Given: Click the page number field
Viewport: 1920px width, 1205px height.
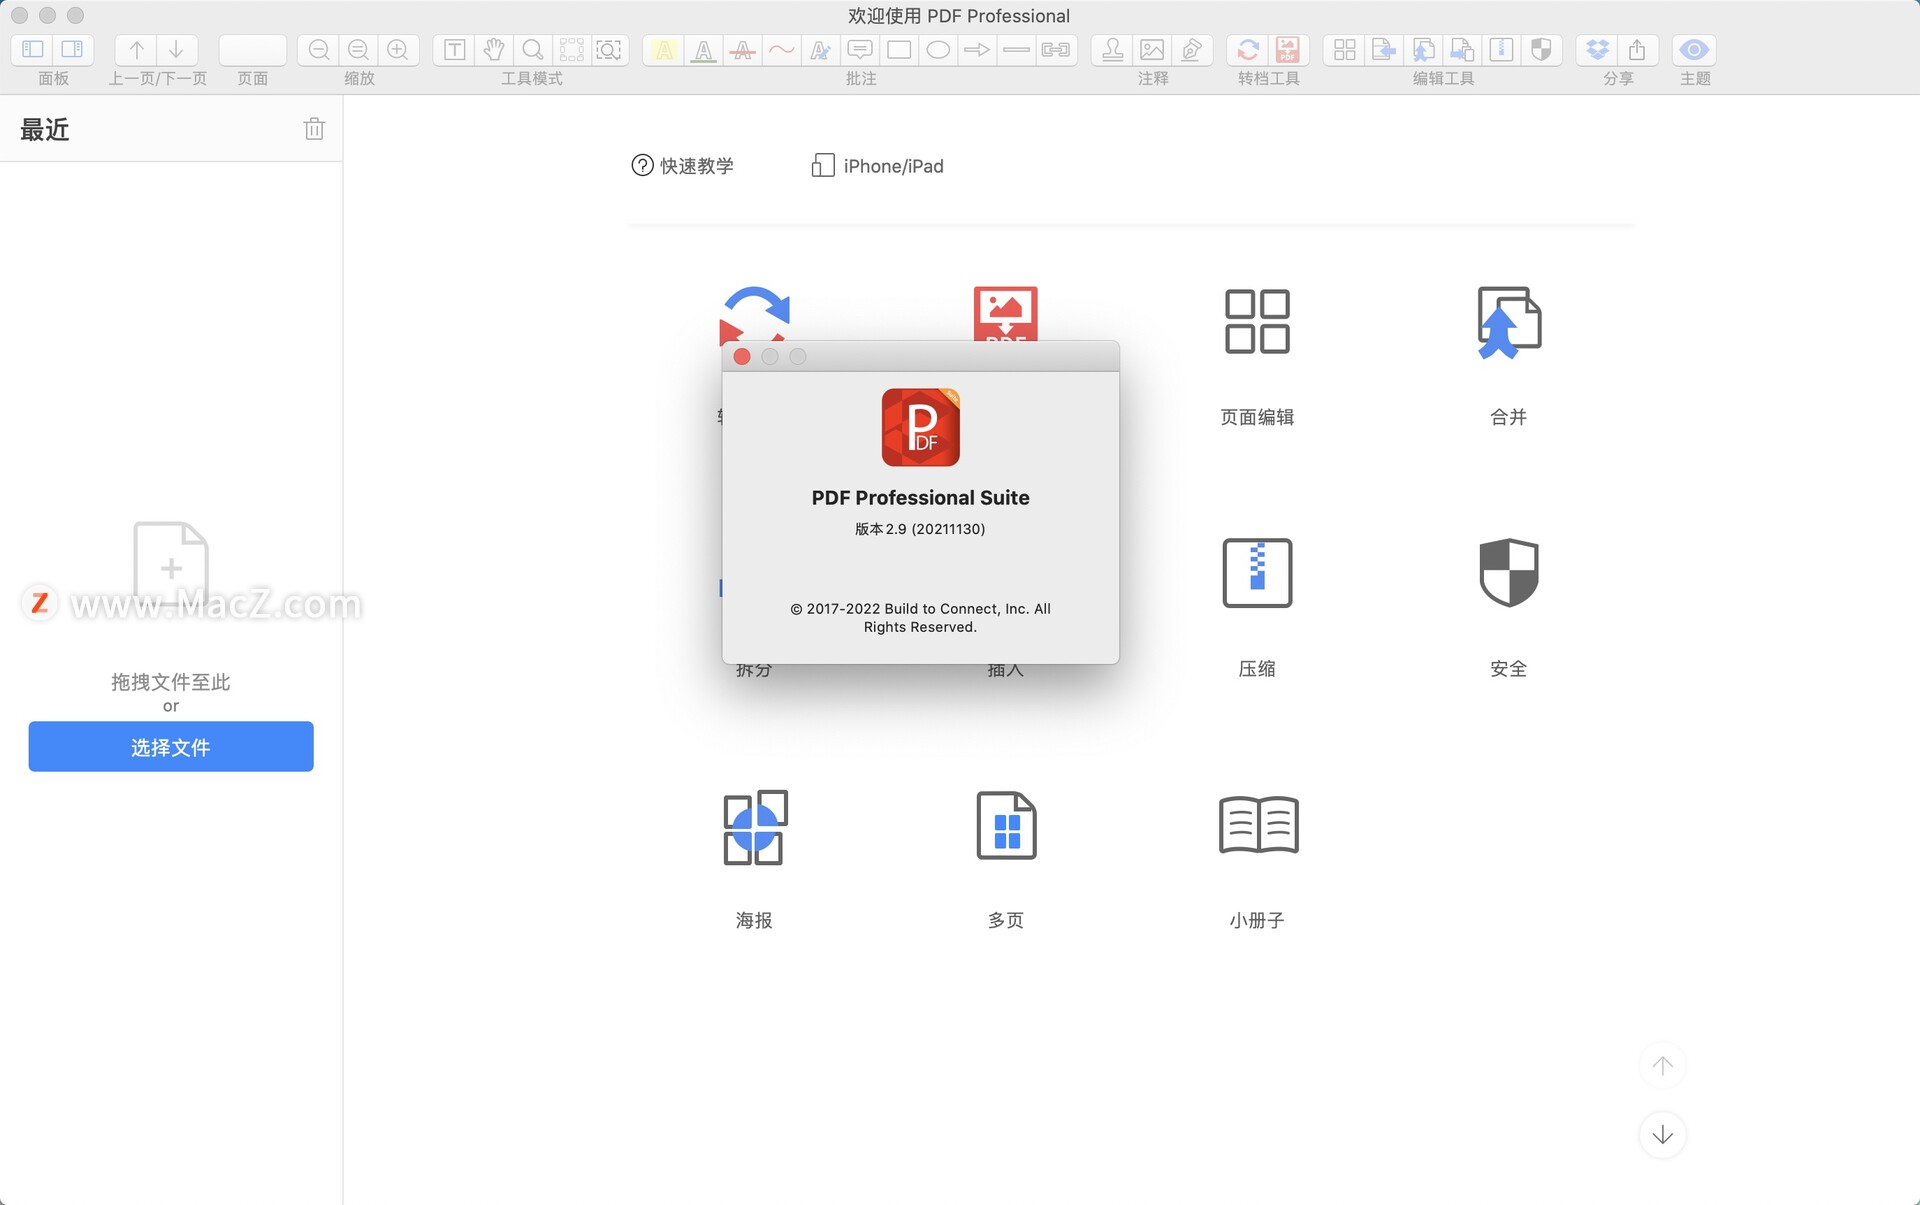Looking at the screenshot, I should tap(252, 49).
